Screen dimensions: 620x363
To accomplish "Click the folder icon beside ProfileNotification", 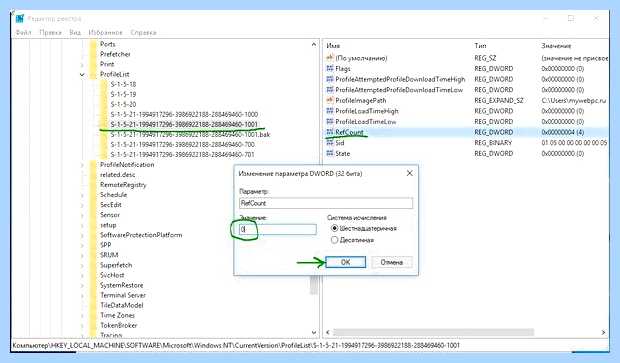I will pos(93,165).
